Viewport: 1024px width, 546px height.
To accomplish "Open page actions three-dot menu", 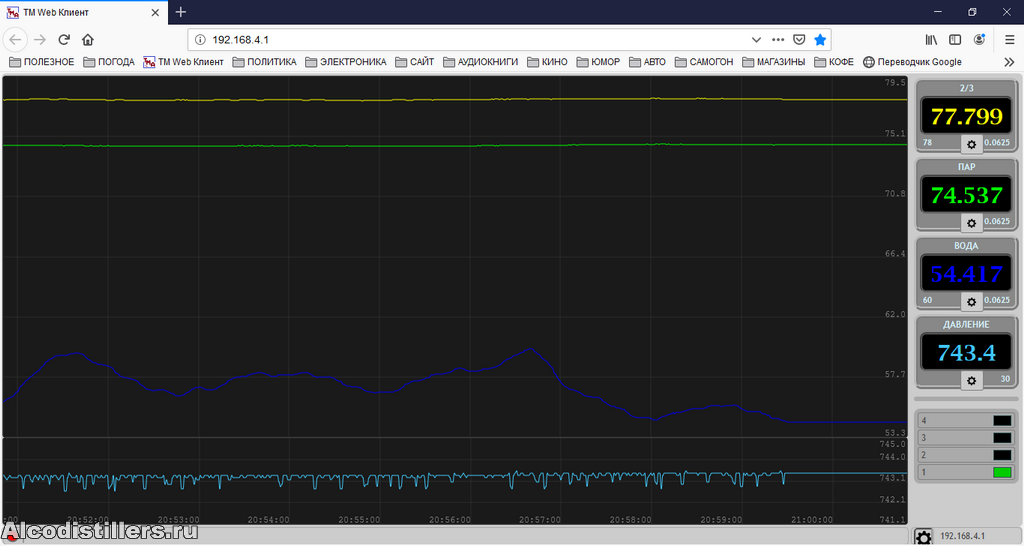I will (777, 40).
